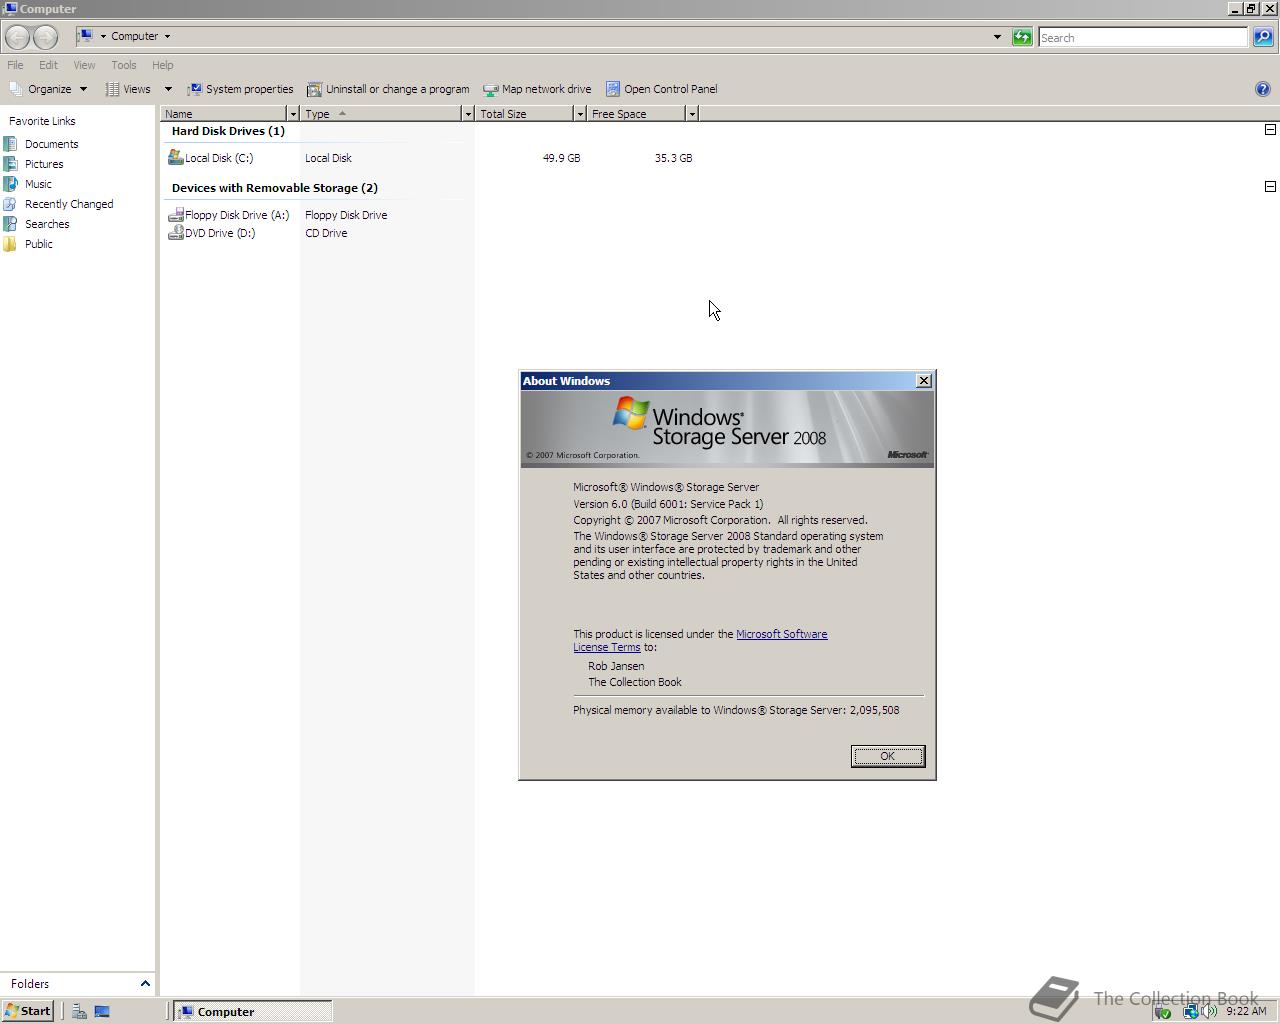The width and height of the screenshot is (1280, 1024).
Task: Click the Search input field
Action: (x=1143, y=37)
